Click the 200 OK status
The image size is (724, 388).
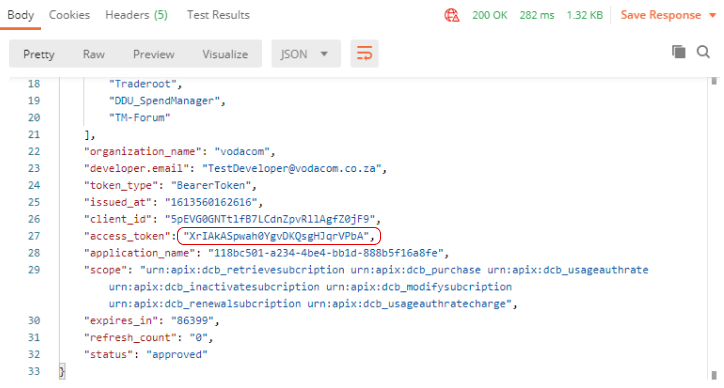coord(489,15)
